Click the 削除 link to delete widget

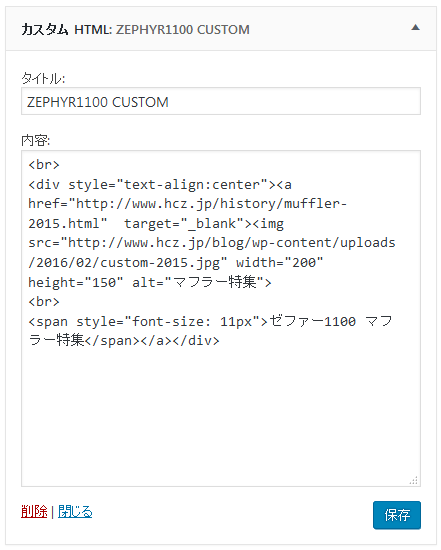pos(34,512)
